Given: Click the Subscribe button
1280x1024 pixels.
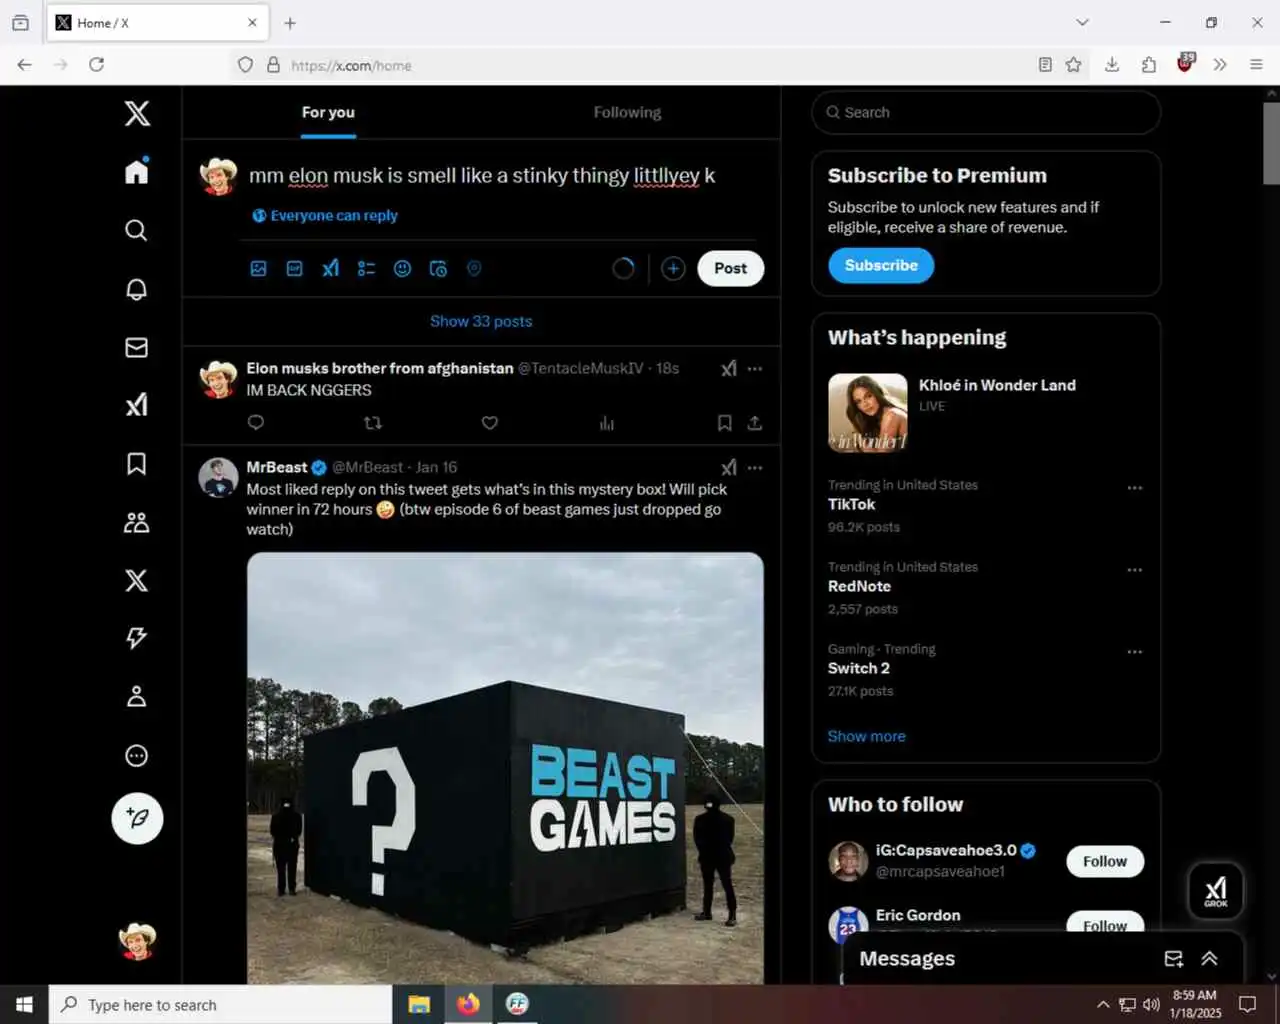Looking at the screenshot, I should [881, 265].
